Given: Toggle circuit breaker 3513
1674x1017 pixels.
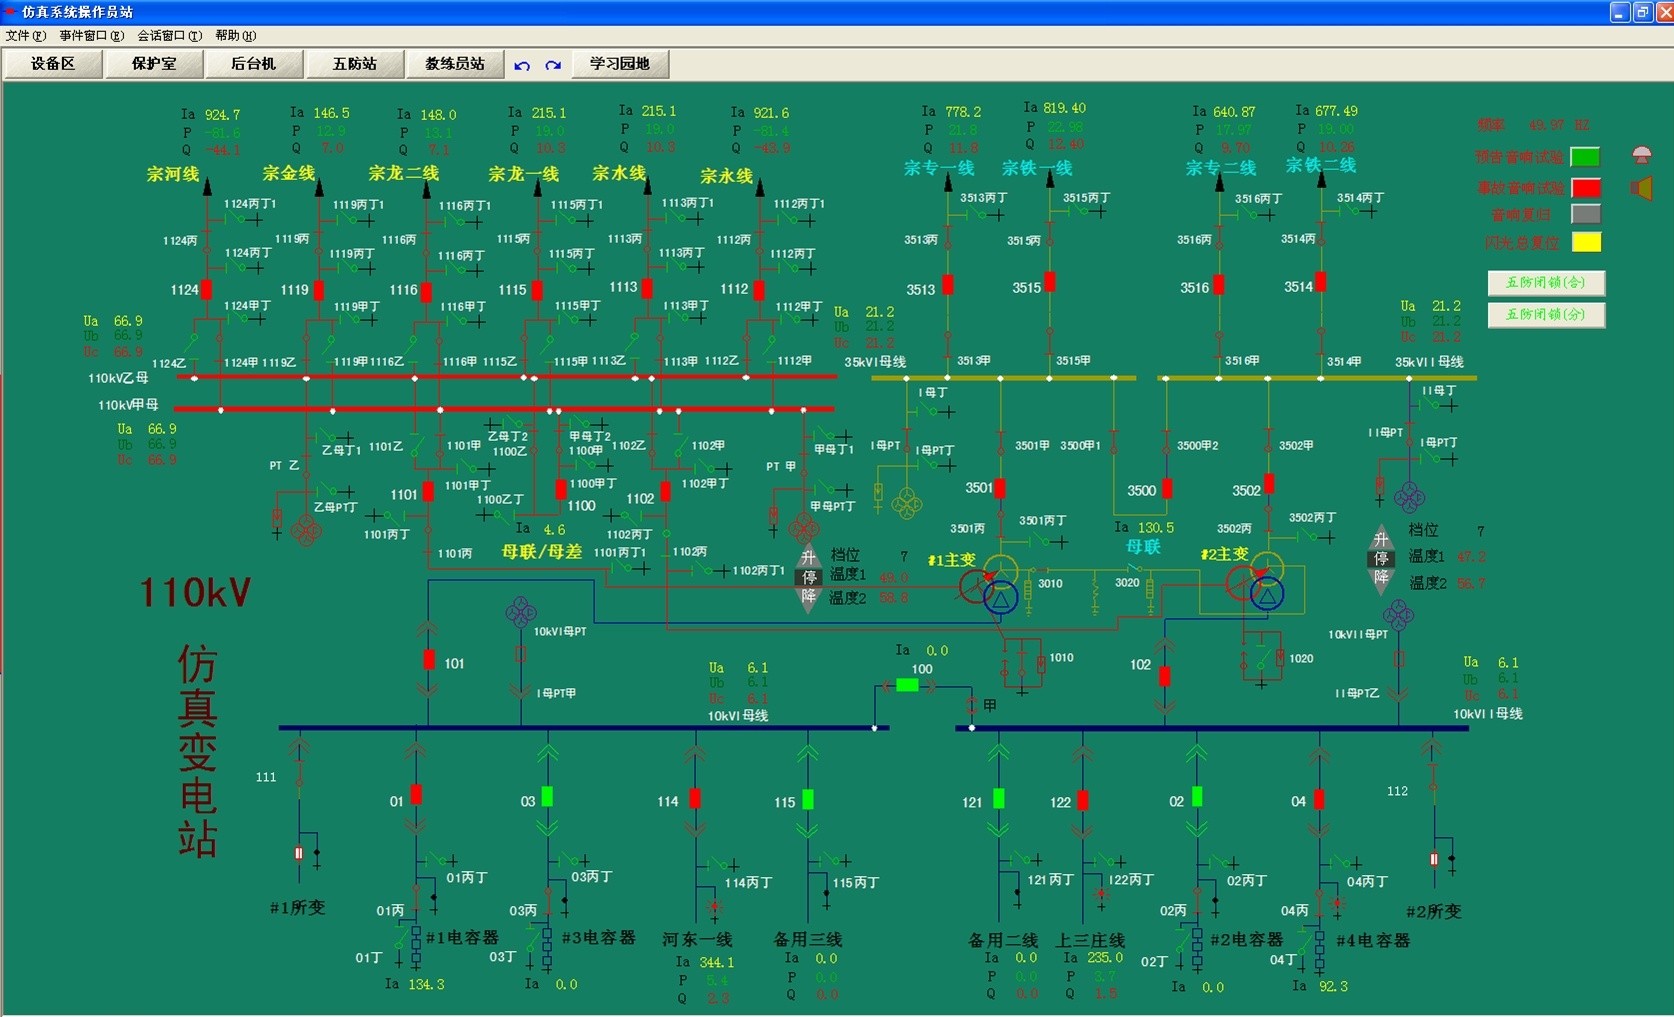Looking at the screenshot, I should (x=948, y=285).
